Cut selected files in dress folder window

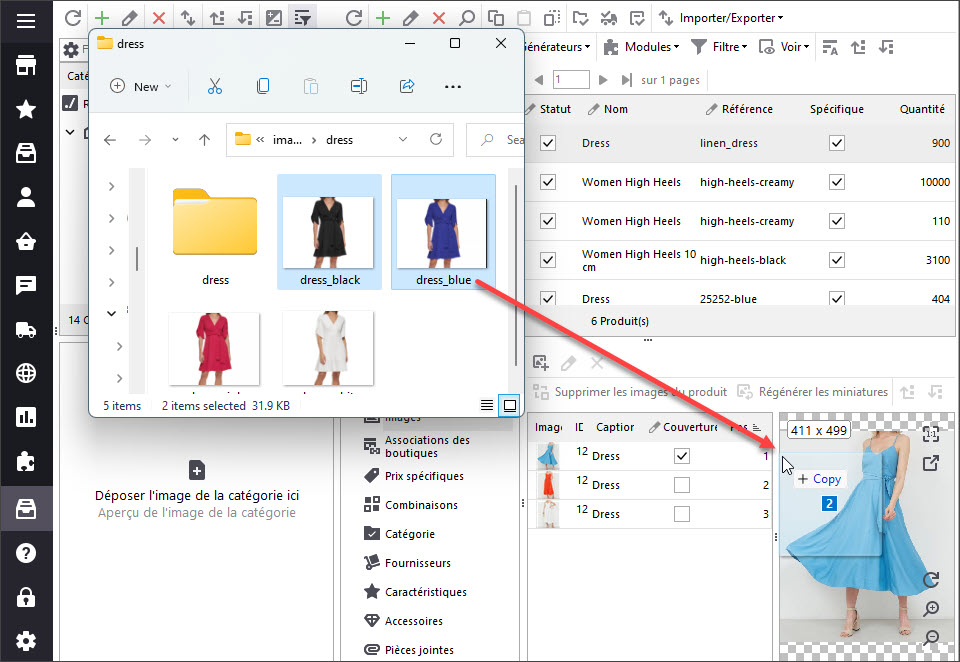pos(214,86)
